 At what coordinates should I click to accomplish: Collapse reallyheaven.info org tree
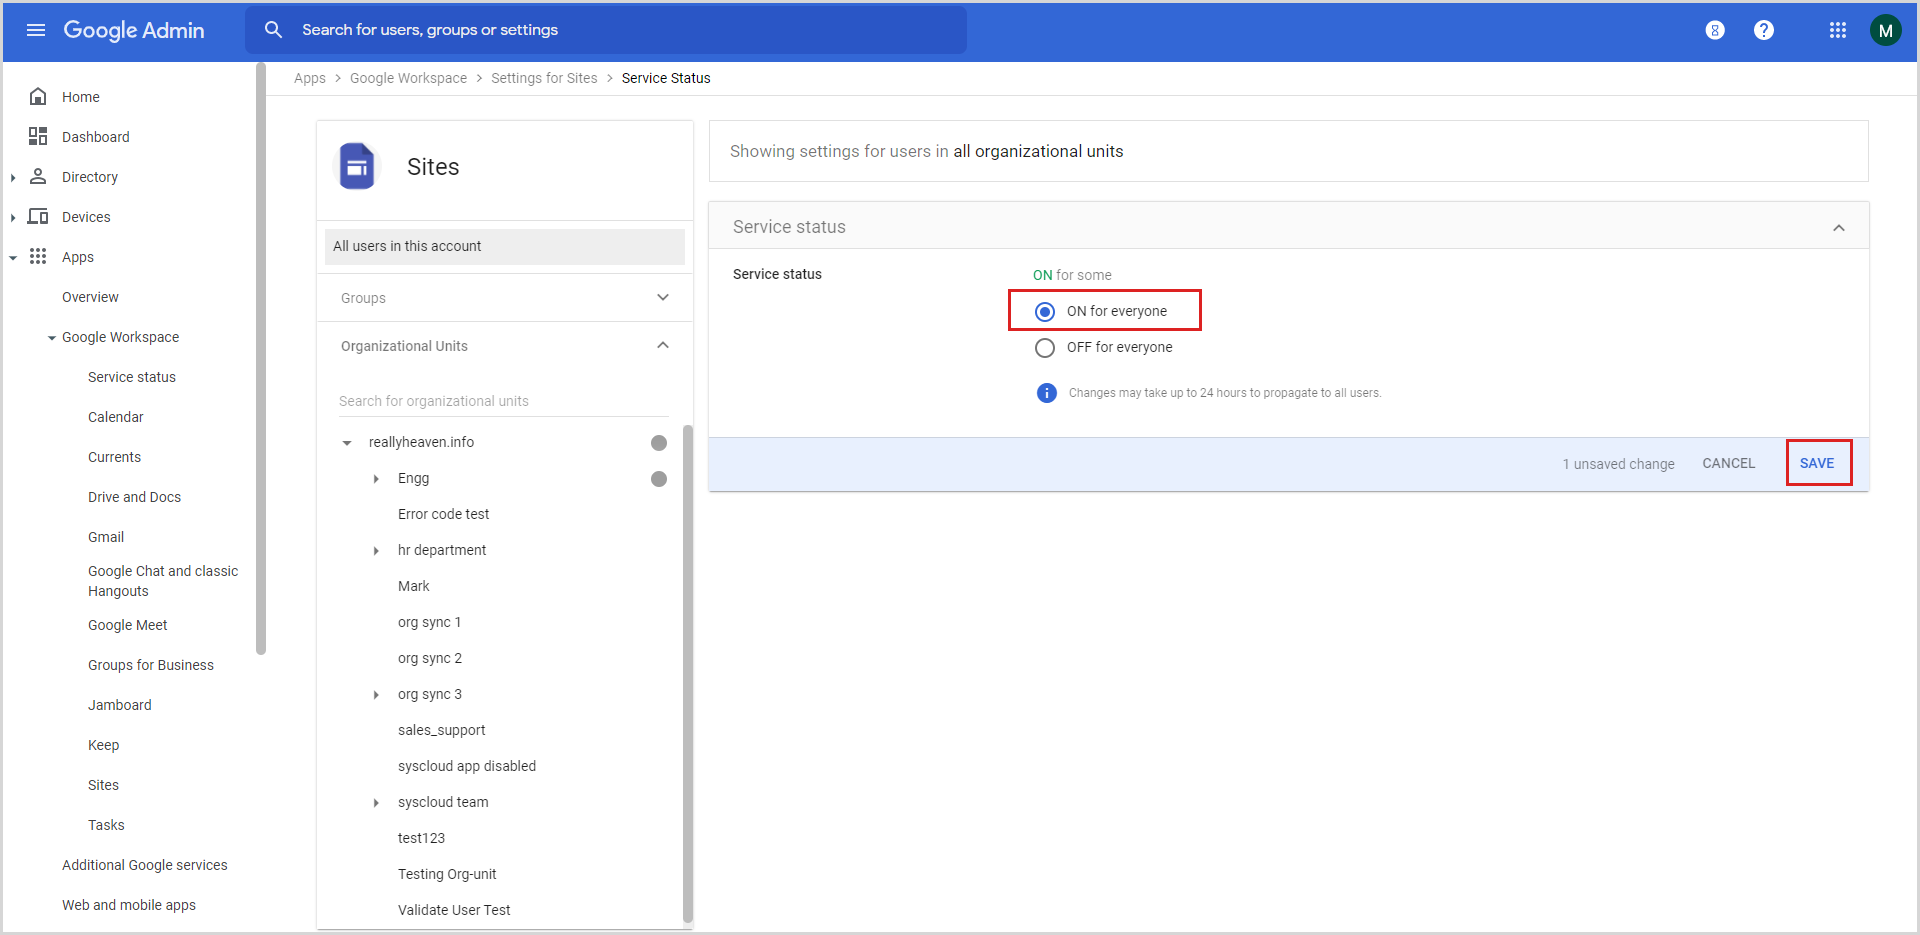coord(347,443)
